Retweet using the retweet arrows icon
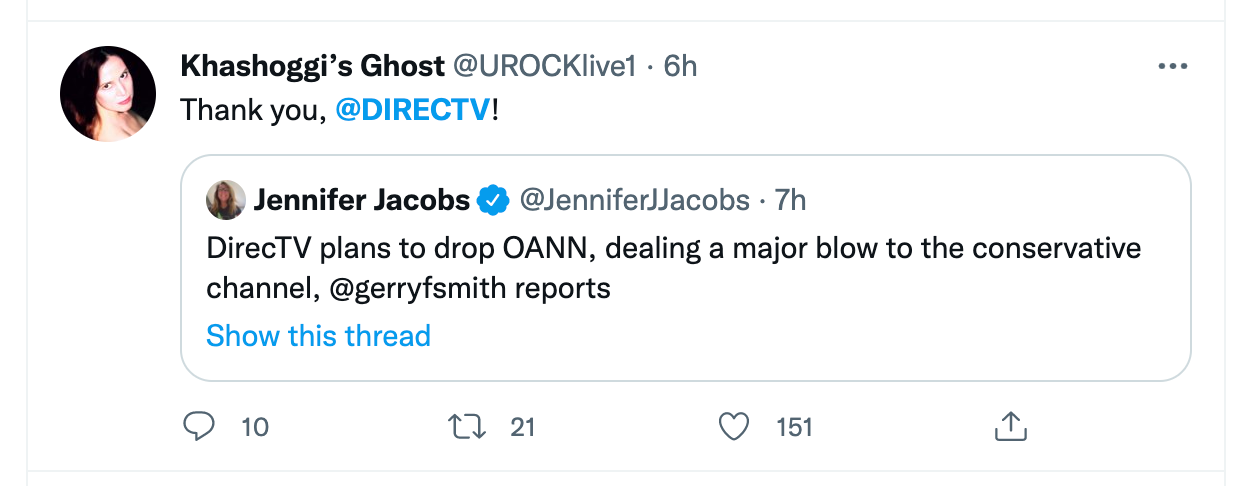 (468, 427)
